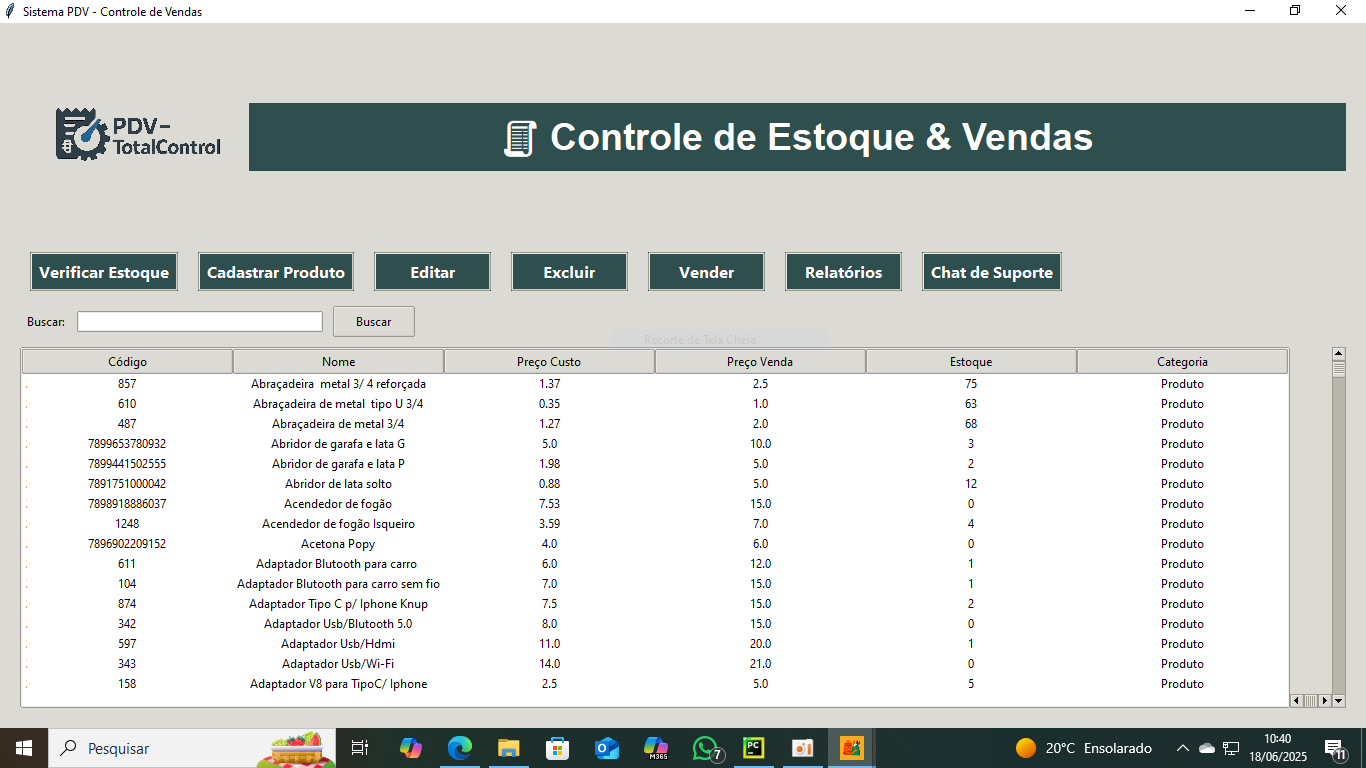Open the Relatórios section

pos(843,272)
